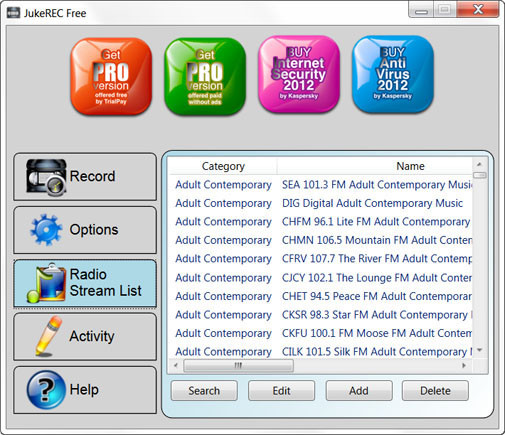This screenshot has height=435, width=505.
Task: Minimize the JukeREC Free window
Action: coord(421,10)
